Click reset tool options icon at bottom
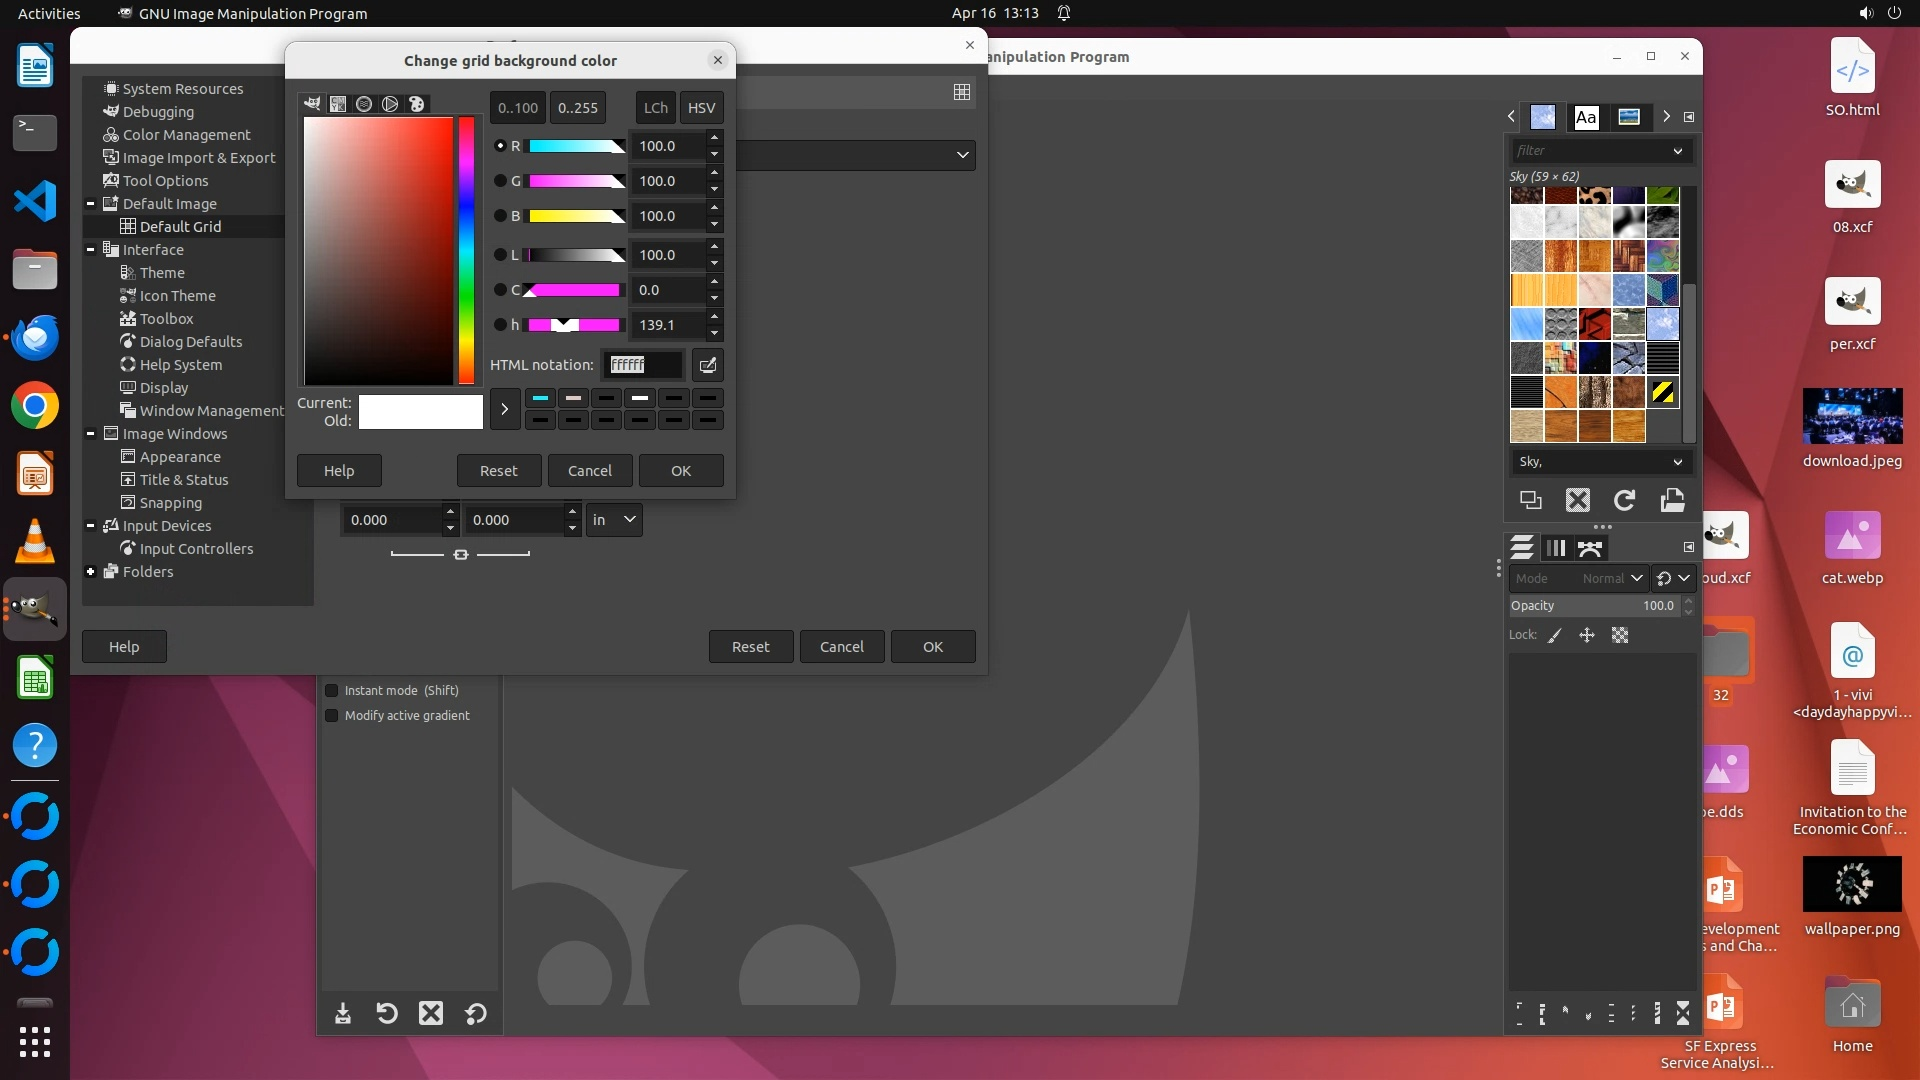The height and width of the screenshot is (1080, 1920). pyautogui.click(x=476, y=1014)
